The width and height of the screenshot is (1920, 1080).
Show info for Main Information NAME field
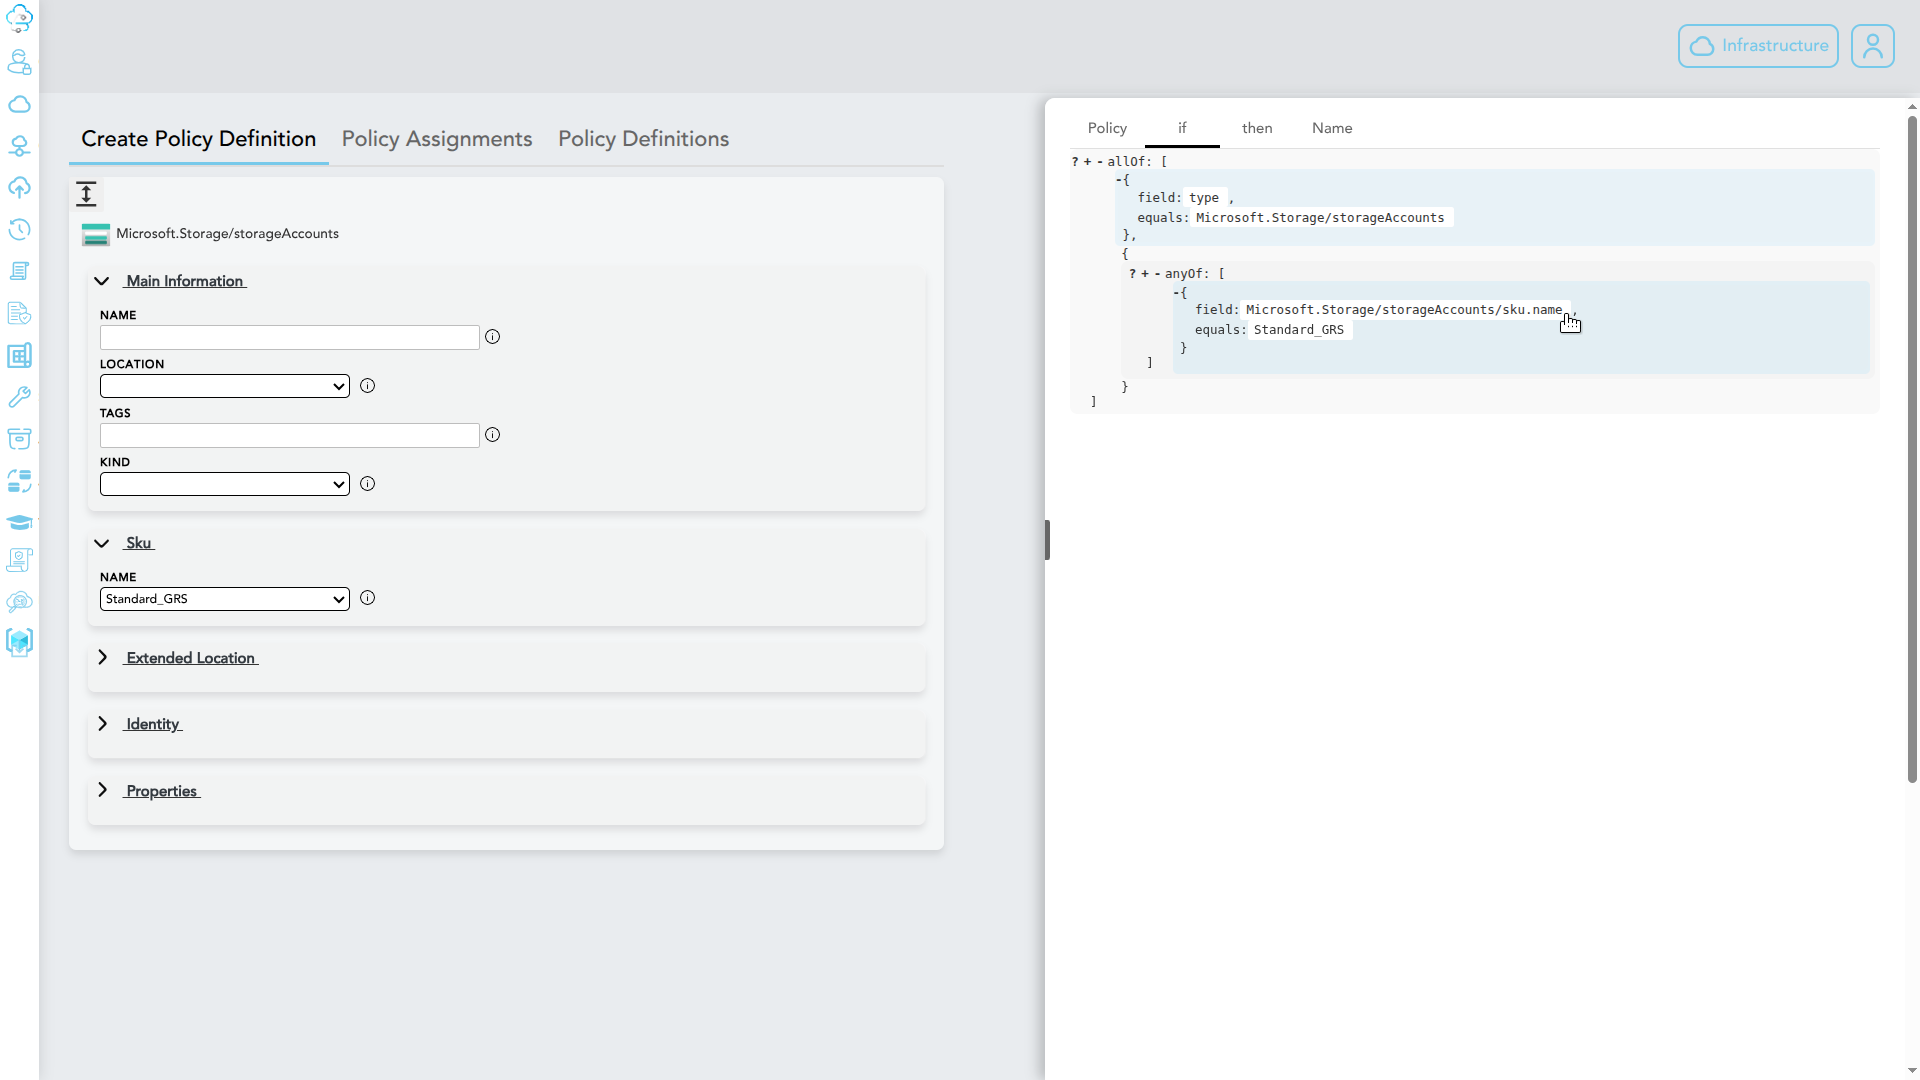click(x=492, y=337)
